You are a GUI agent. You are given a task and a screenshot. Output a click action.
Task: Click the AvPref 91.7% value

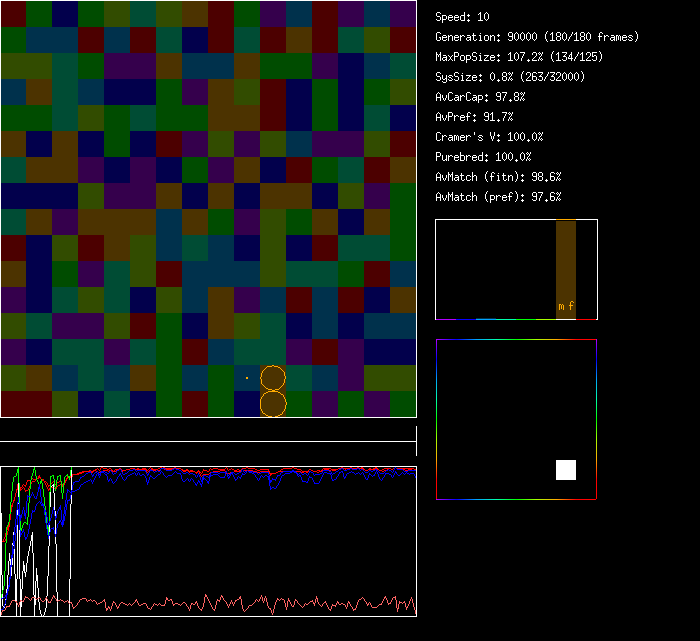pos(475,117)
